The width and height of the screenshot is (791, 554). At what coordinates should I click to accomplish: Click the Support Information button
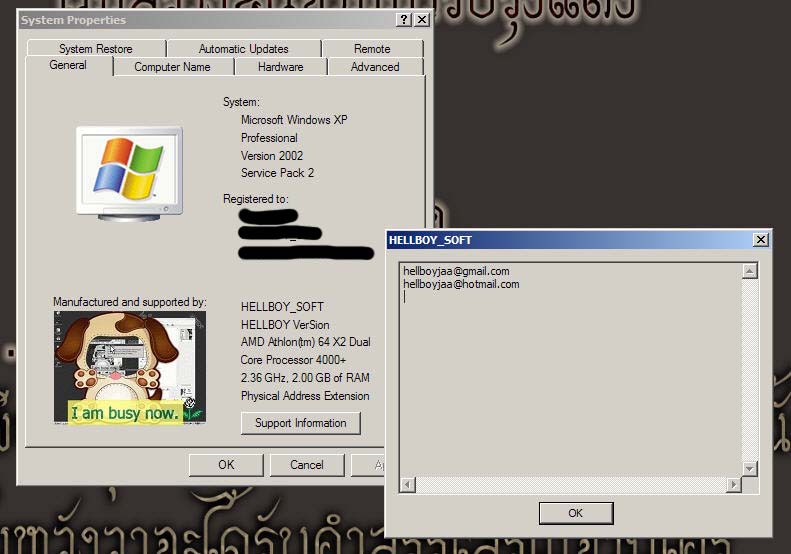pos(301,423)
